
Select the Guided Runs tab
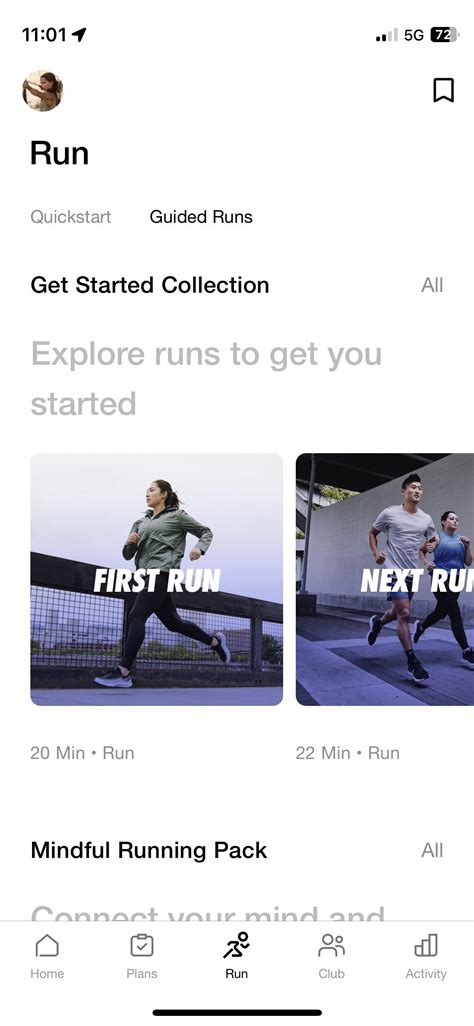coord(201,217)
